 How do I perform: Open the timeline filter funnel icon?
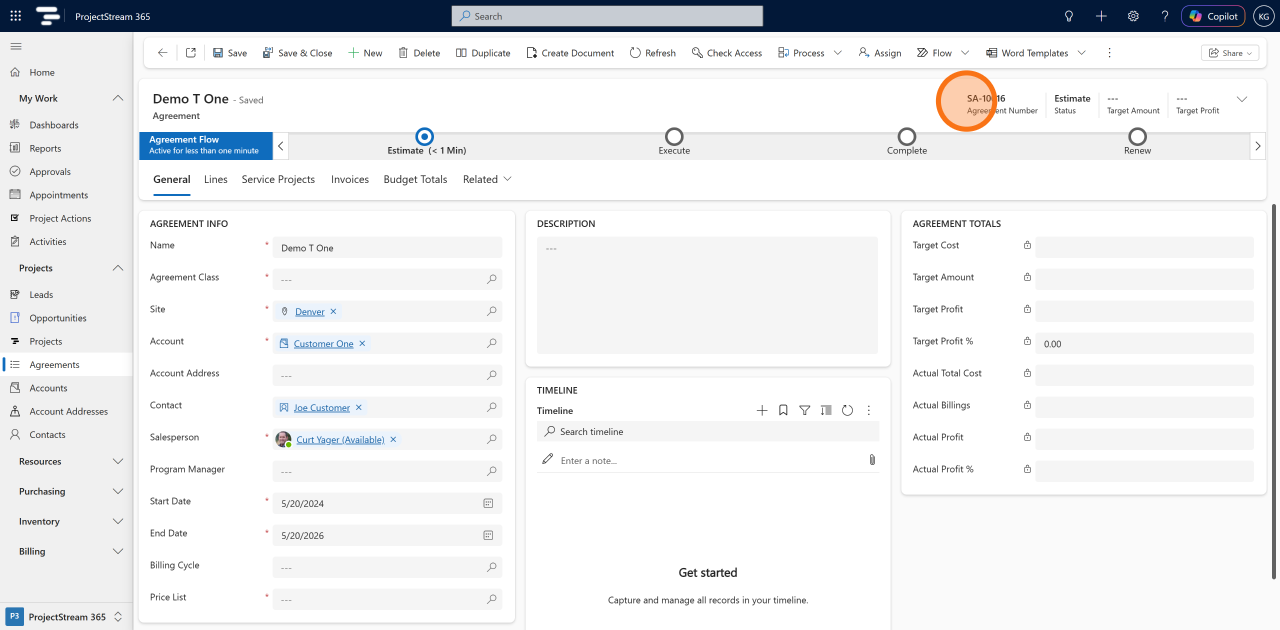pos(805,410)
